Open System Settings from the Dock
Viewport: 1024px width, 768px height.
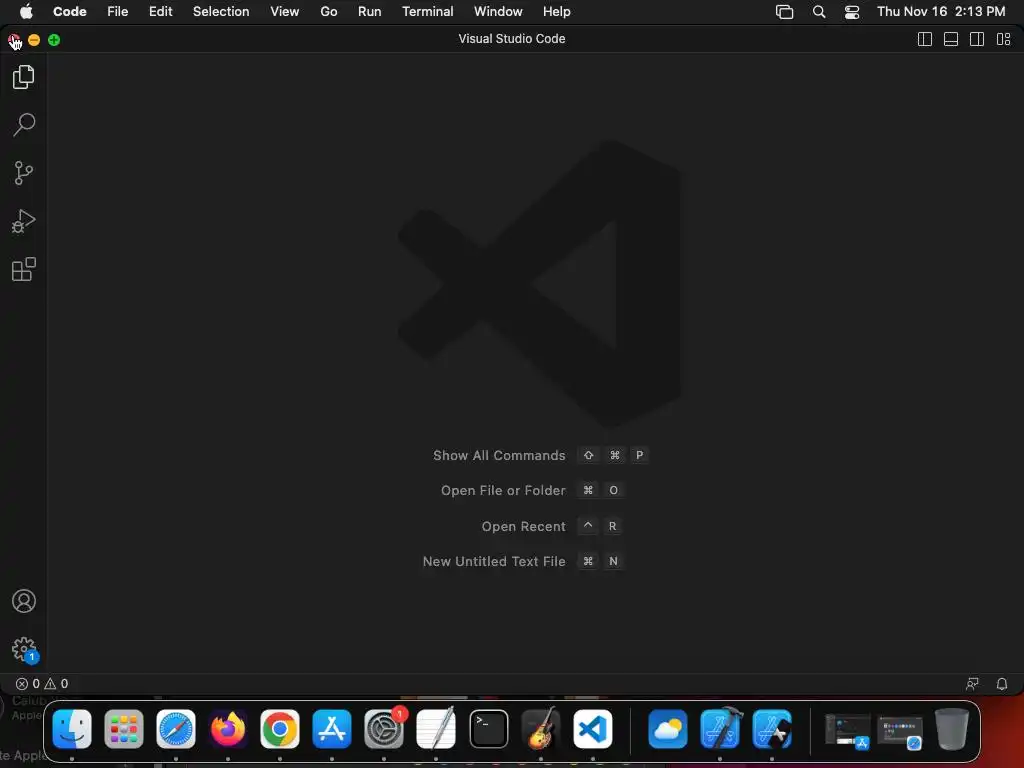point(384,729)
